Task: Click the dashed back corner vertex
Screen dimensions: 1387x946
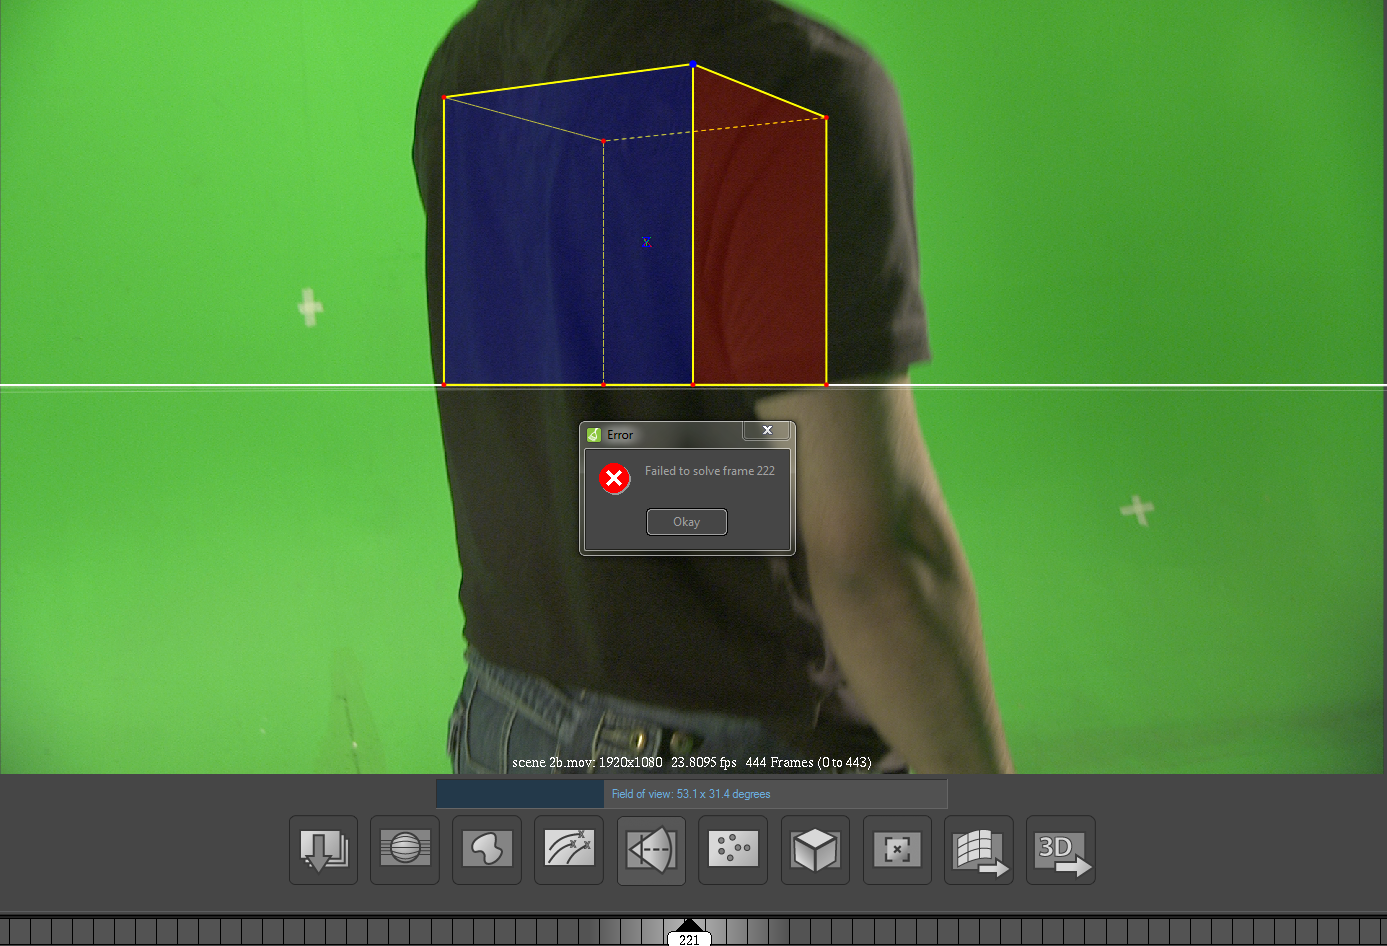Action: [x=604, y=141]
